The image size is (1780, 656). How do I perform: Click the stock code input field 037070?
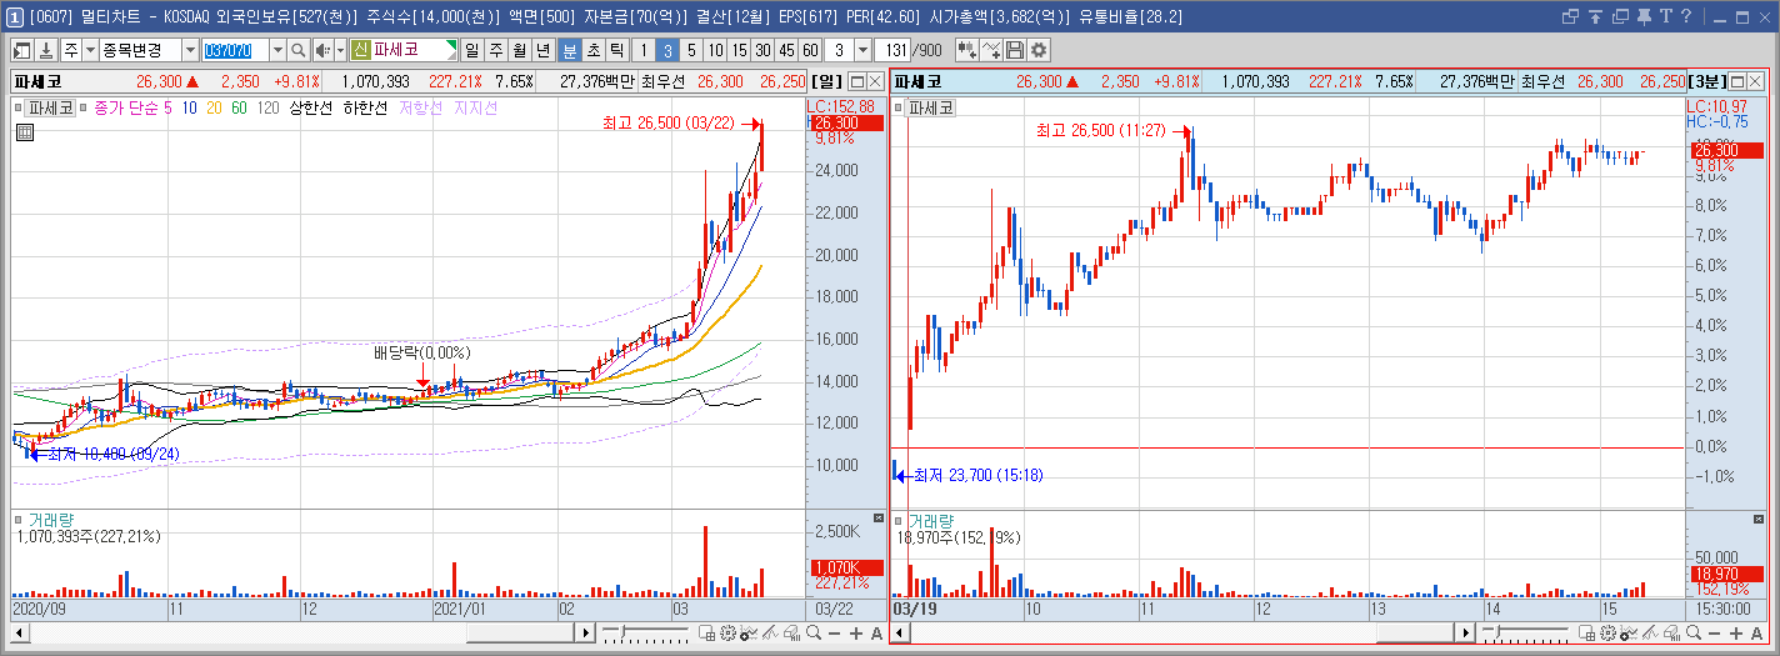[235, 50]
